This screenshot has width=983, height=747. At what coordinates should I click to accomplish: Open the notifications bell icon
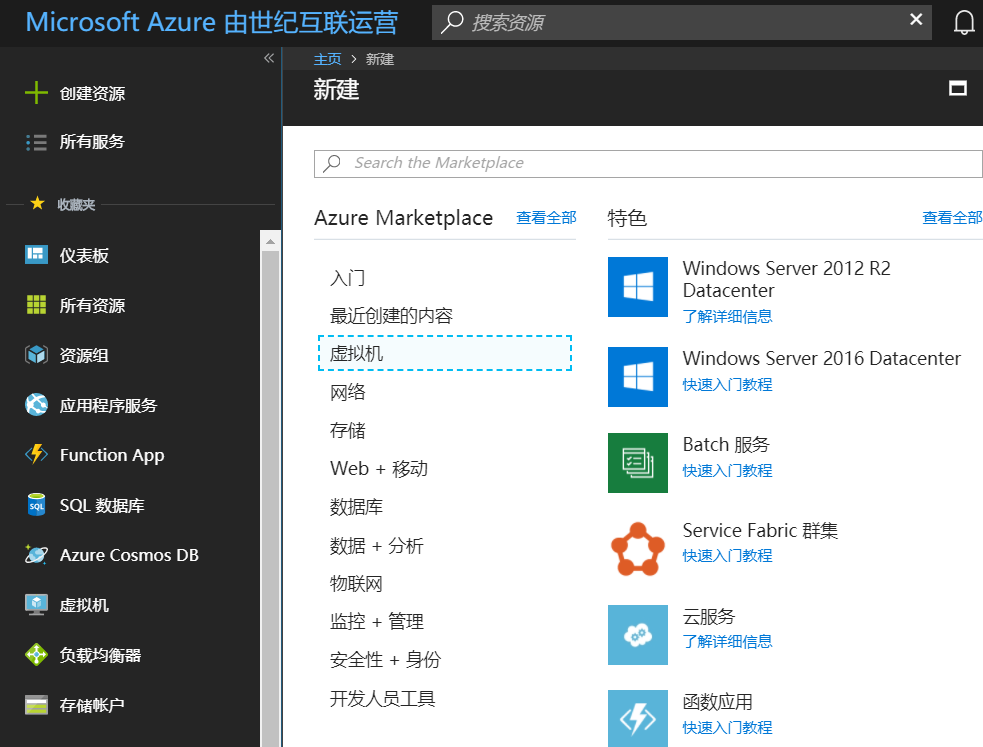tap(964, 23)
